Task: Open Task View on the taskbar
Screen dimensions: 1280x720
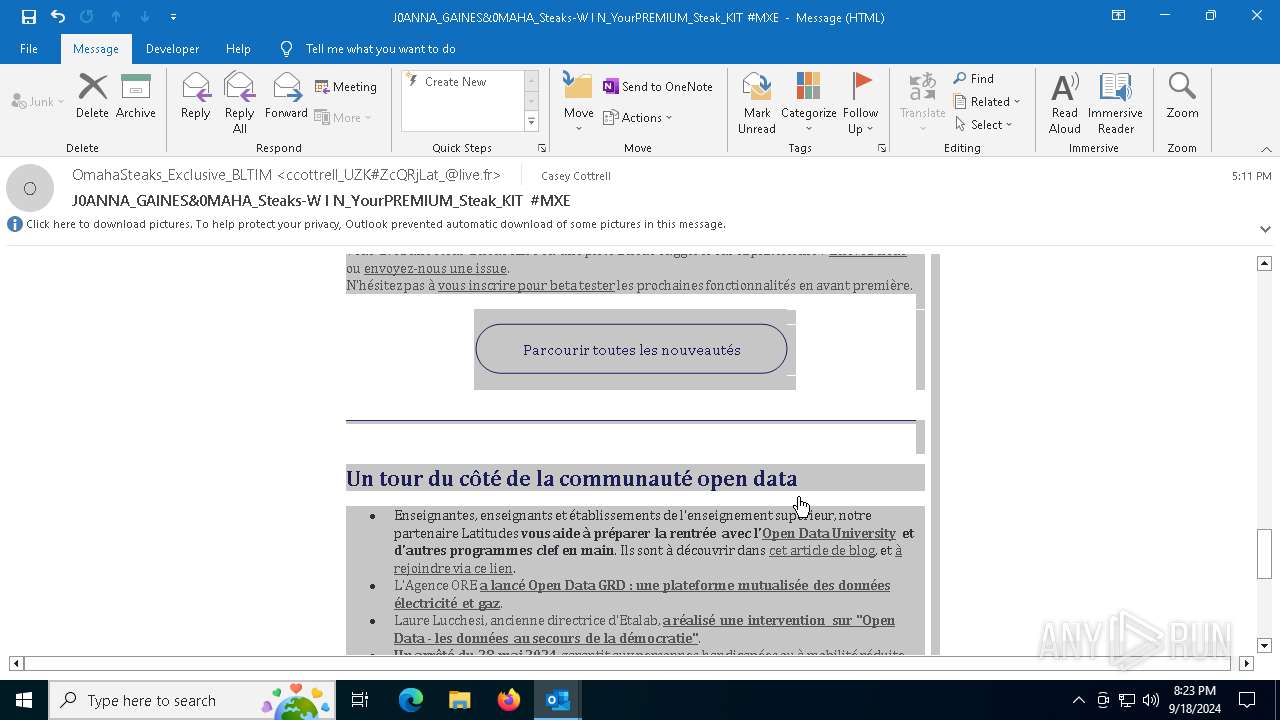Action: click(x=360, y=700)
